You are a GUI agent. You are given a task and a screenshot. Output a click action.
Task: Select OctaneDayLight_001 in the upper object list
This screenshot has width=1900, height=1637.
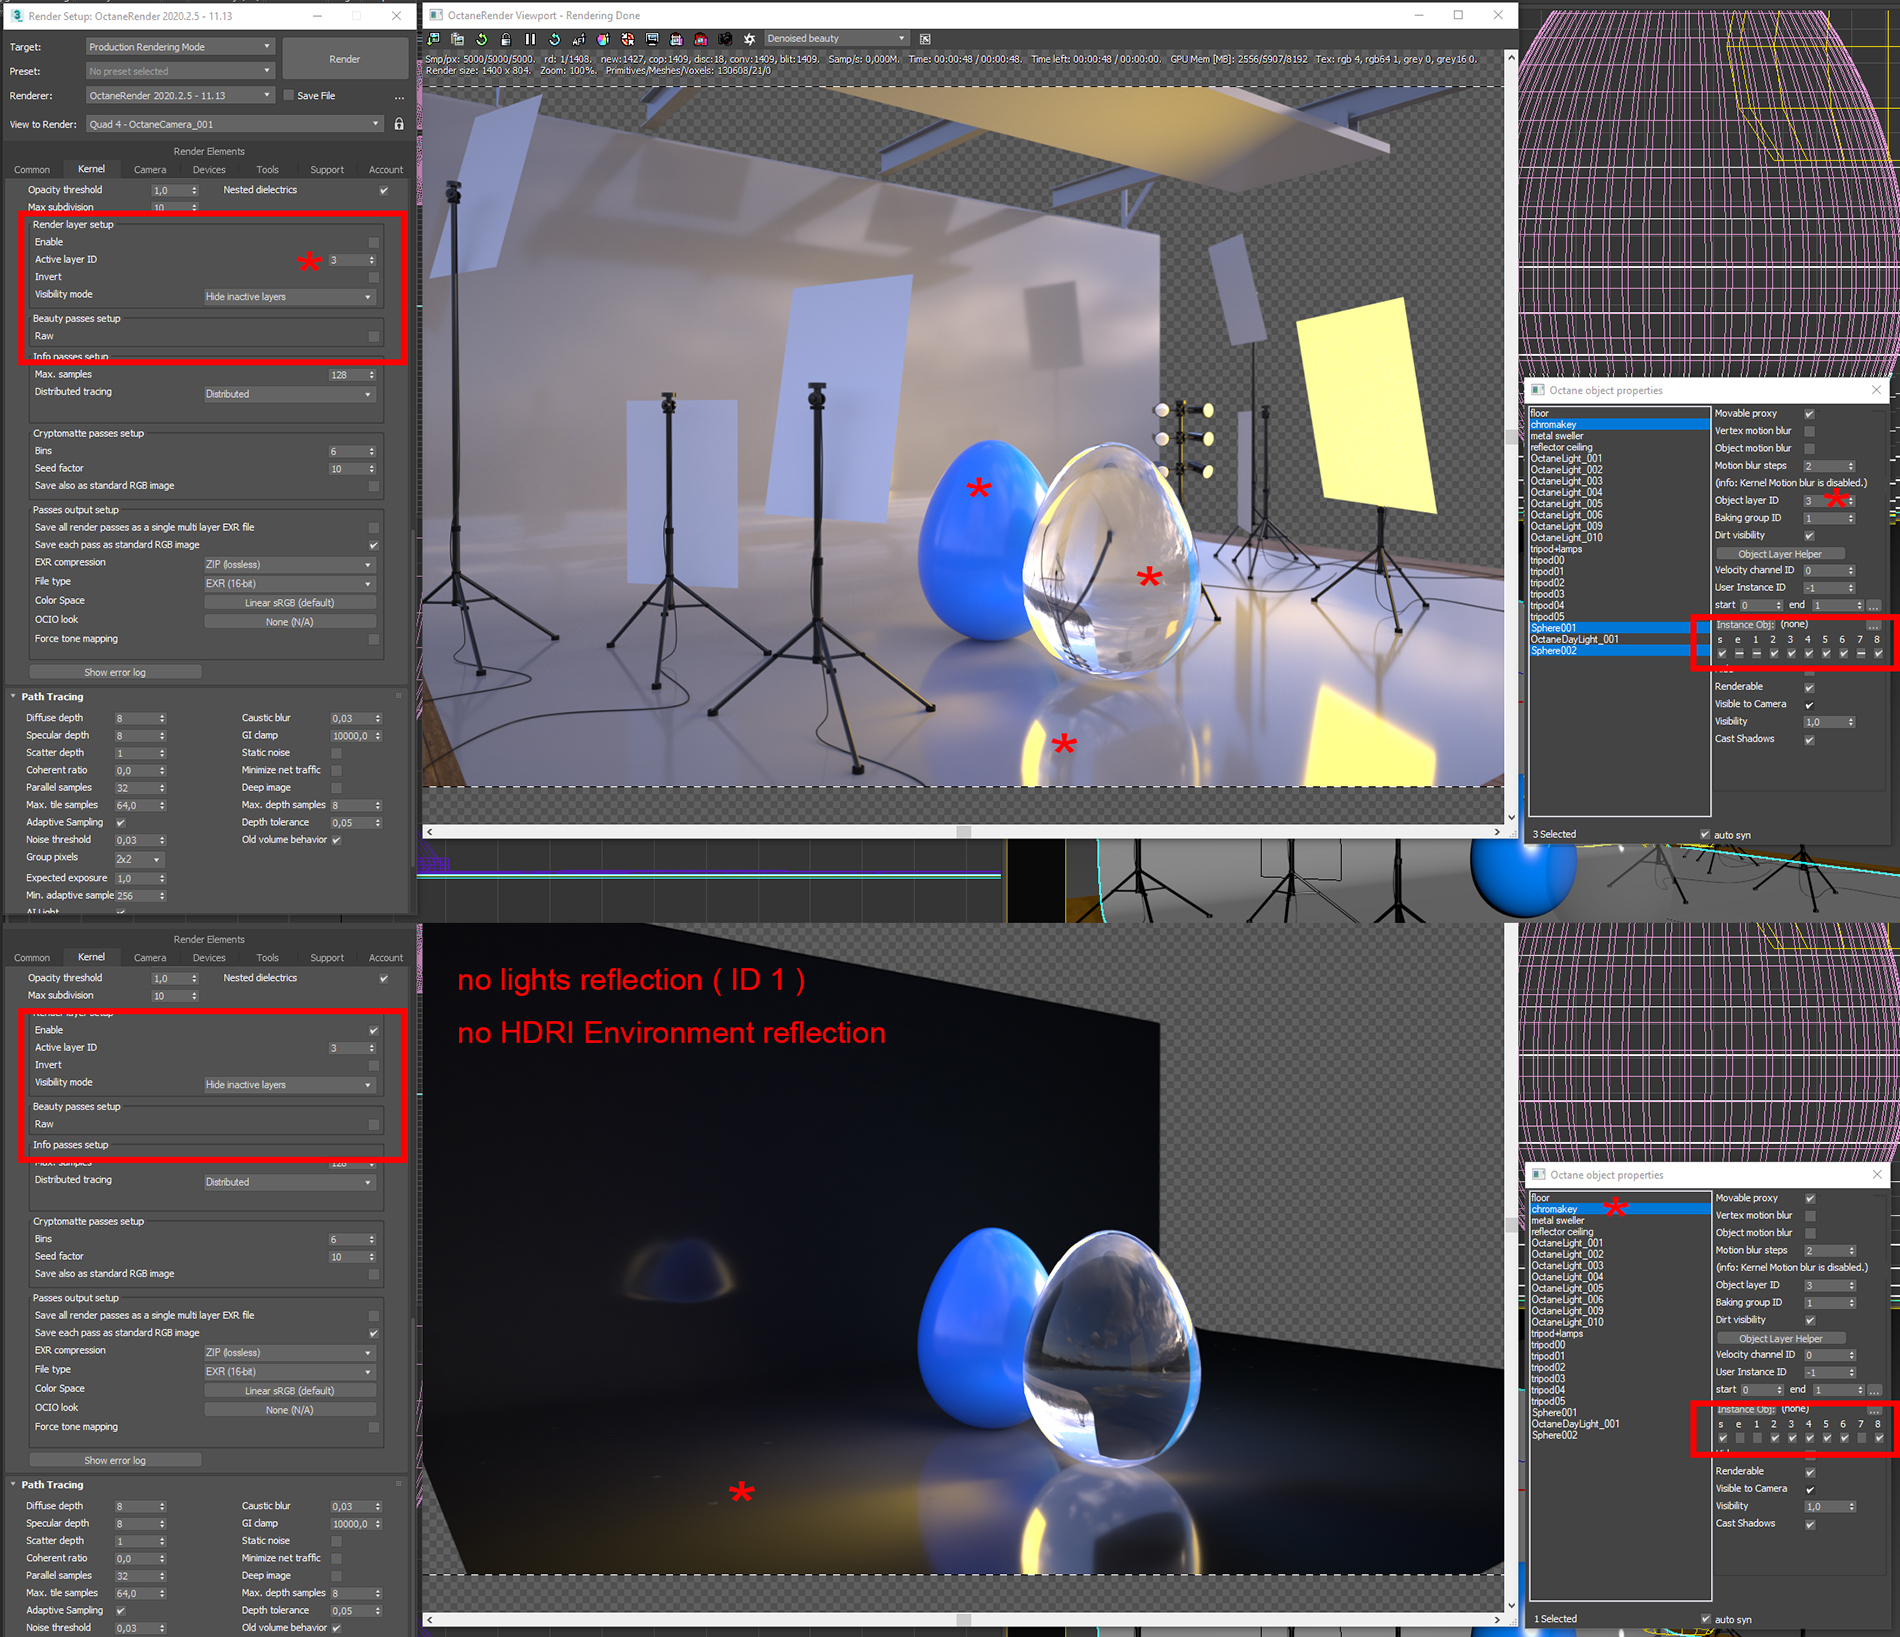pyautogui.click(x=1619, y=639)
